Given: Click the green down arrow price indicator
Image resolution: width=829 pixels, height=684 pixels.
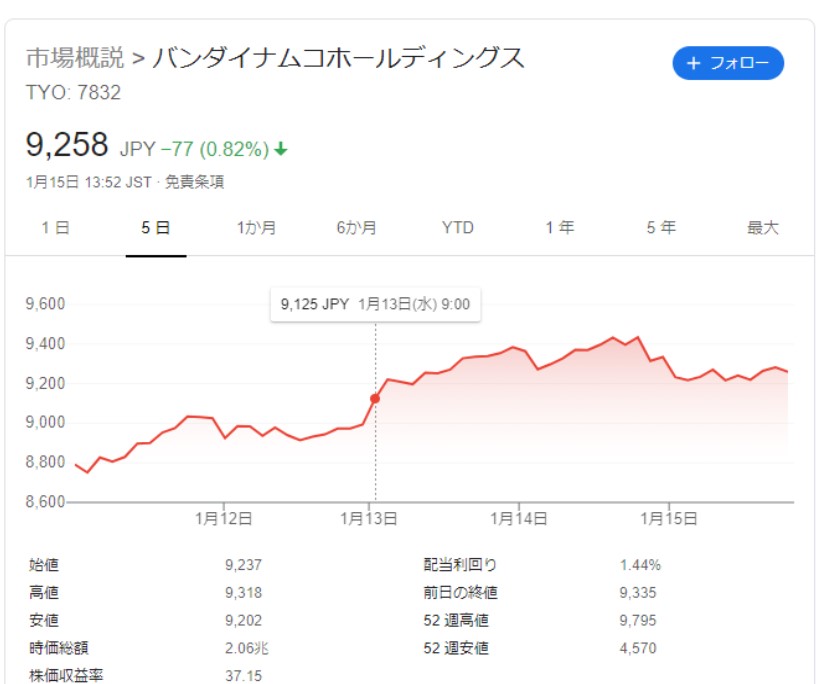Looking at the screenshot, I should pos(281,149).
